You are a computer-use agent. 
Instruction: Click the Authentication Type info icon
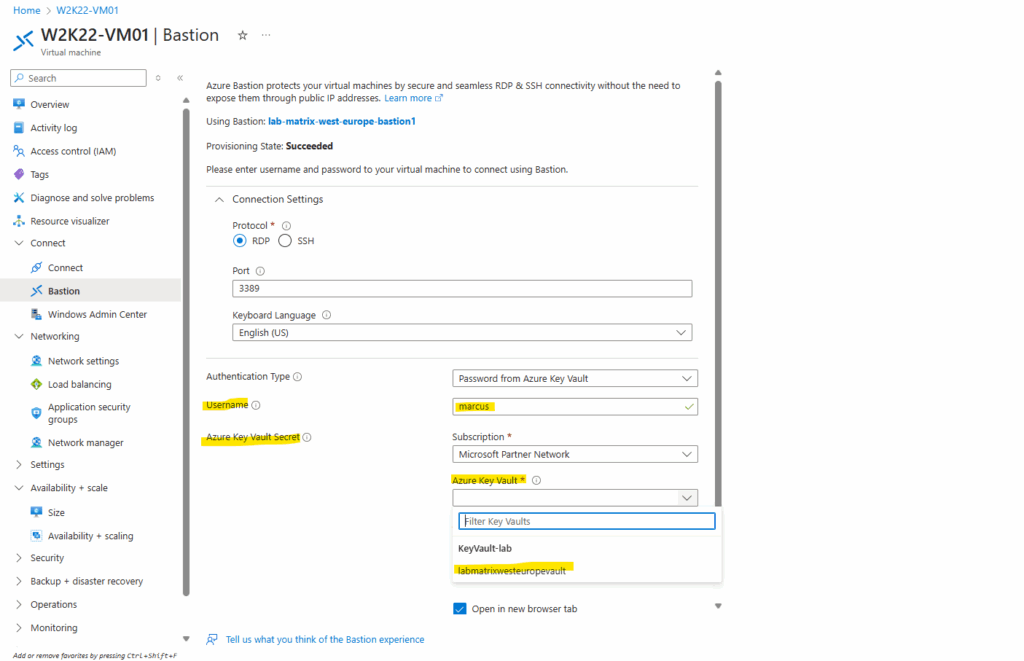[x=298, y=376]
